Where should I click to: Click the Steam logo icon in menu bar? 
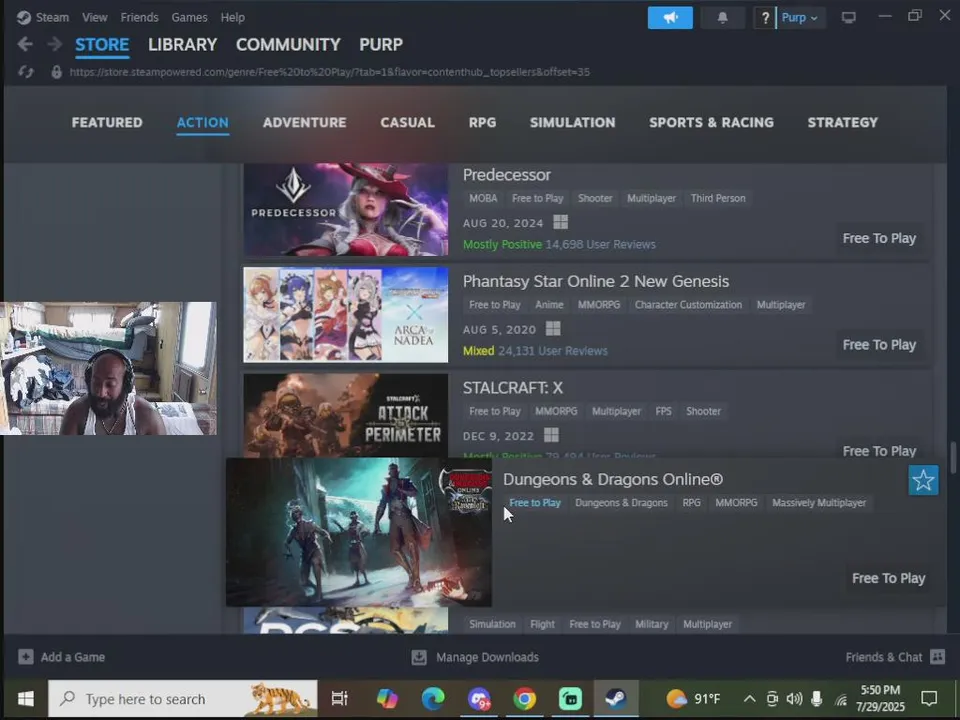pos(24,17)
